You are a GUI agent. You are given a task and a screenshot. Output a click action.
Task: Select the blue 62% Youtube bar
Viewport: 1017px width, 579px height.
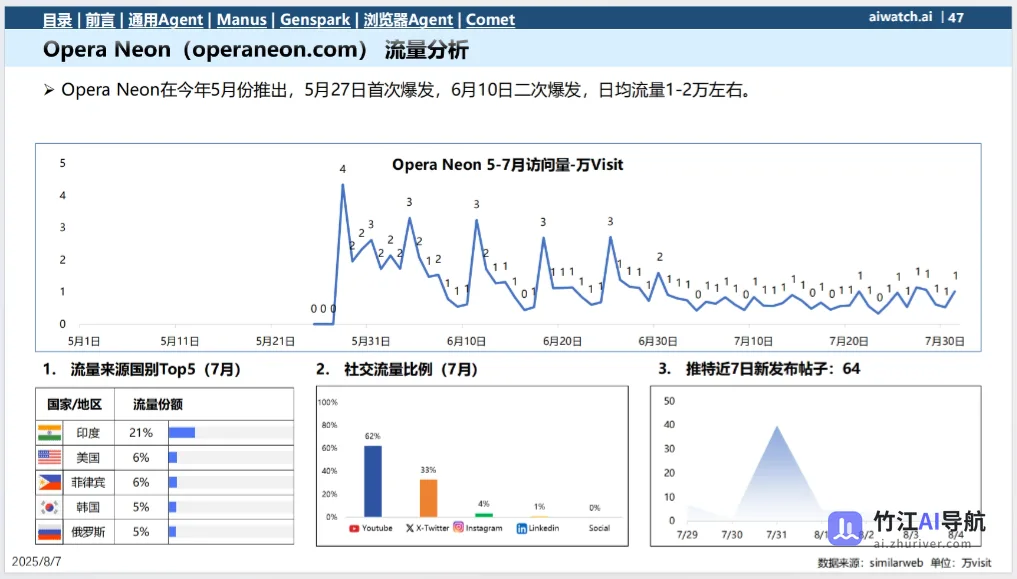pyautogui.click(x=373, y=481)
